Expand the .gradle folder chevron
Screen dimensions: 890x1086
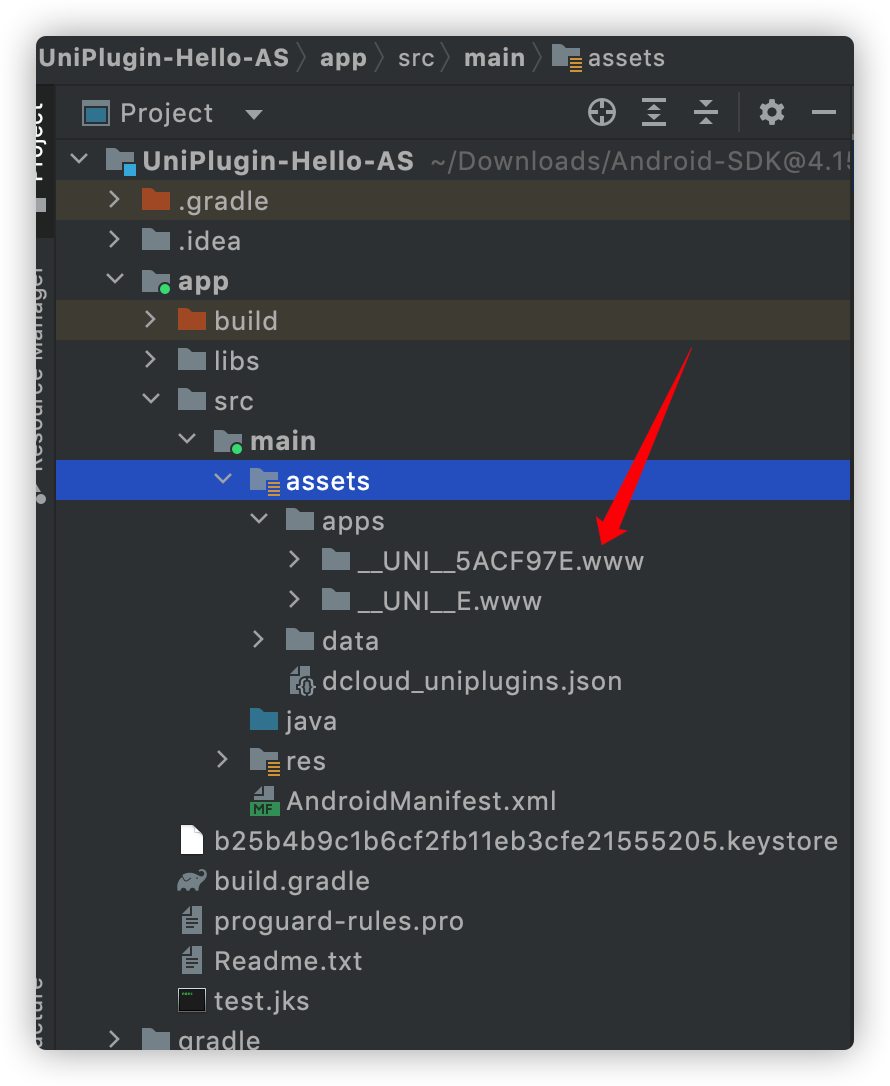(115, 199)
